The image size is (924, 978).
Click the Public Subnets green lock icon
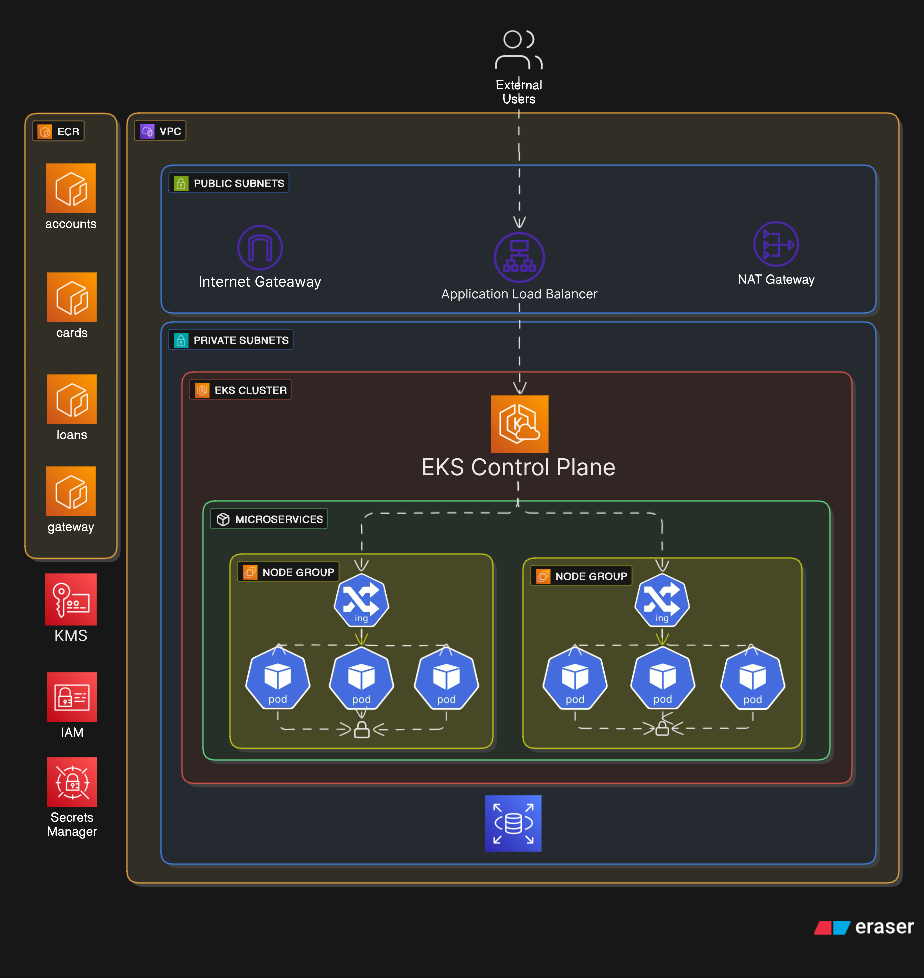point(181,183)
